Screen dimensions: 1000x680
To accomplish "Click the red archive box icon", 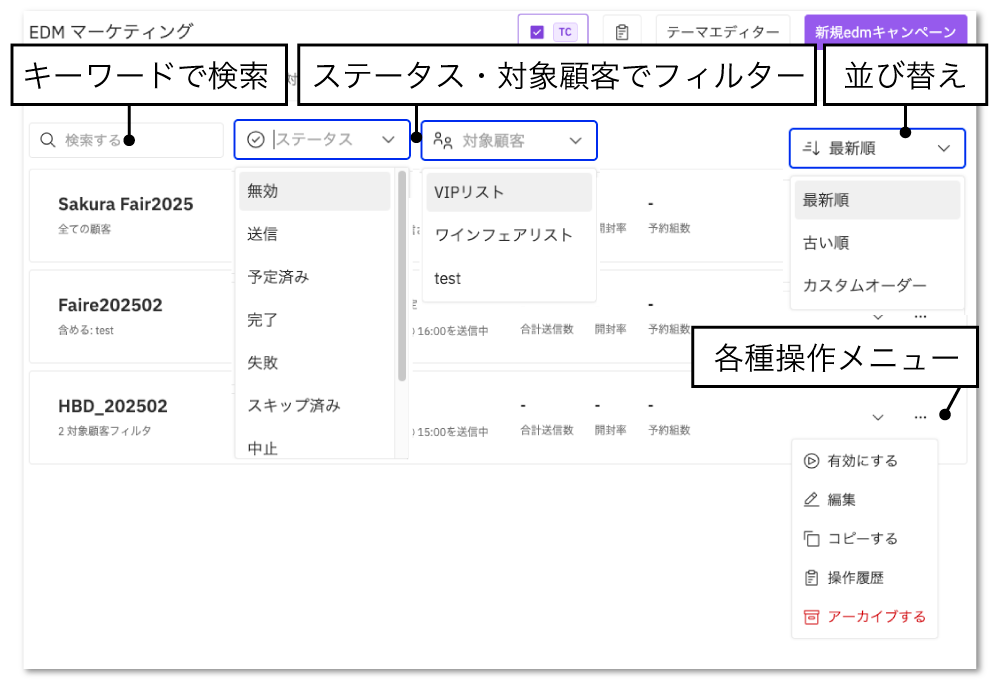I will 811,617.
